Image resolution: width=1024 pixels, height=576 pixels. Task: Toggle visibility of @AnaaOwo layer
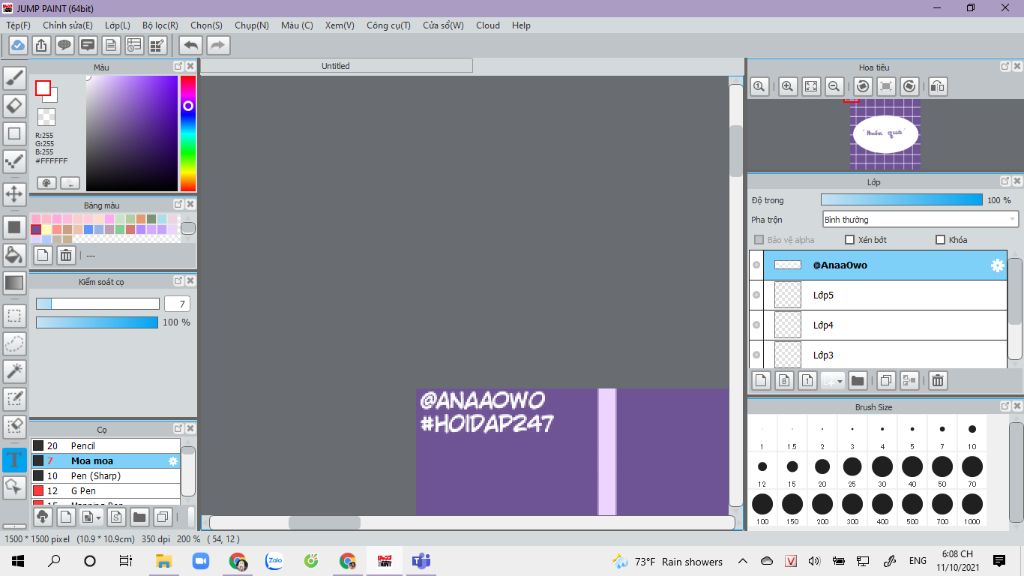point(756,265)
